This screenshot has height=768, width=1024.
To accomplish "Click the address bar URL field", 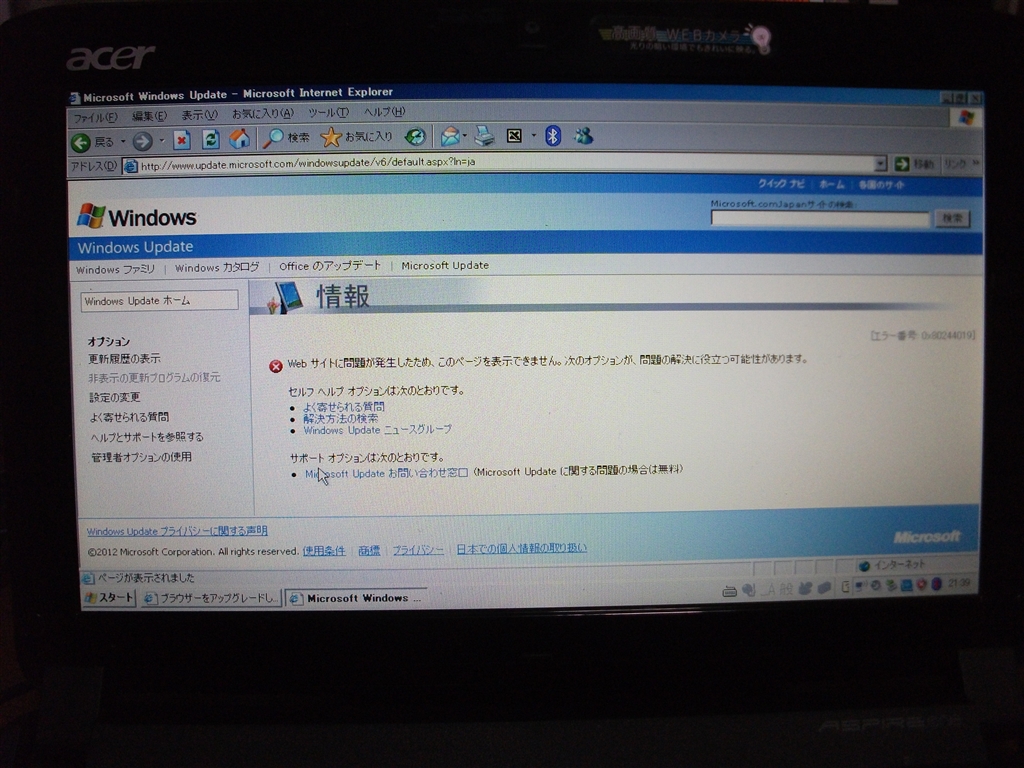I will 505,163.
